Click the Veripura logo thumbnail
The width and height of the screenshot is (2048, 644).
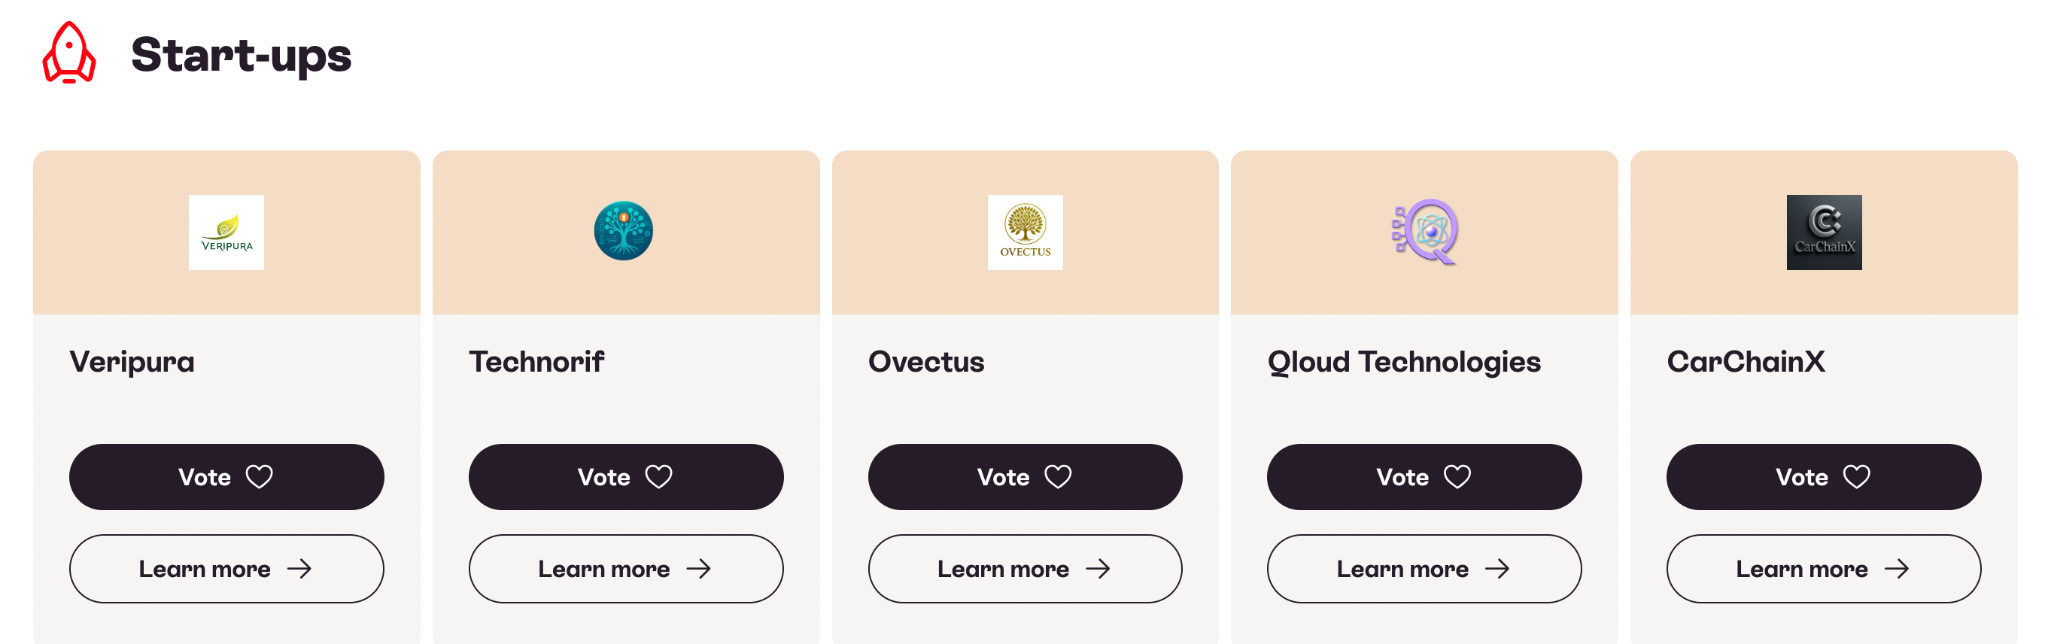click(226, 232)
